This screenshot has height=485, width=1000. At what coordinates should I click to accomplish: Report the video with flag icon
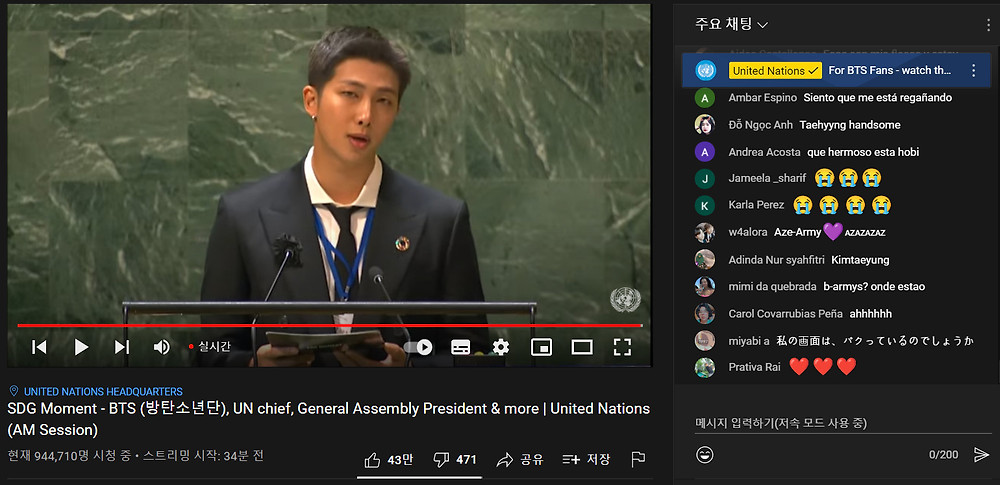[638, 459]
